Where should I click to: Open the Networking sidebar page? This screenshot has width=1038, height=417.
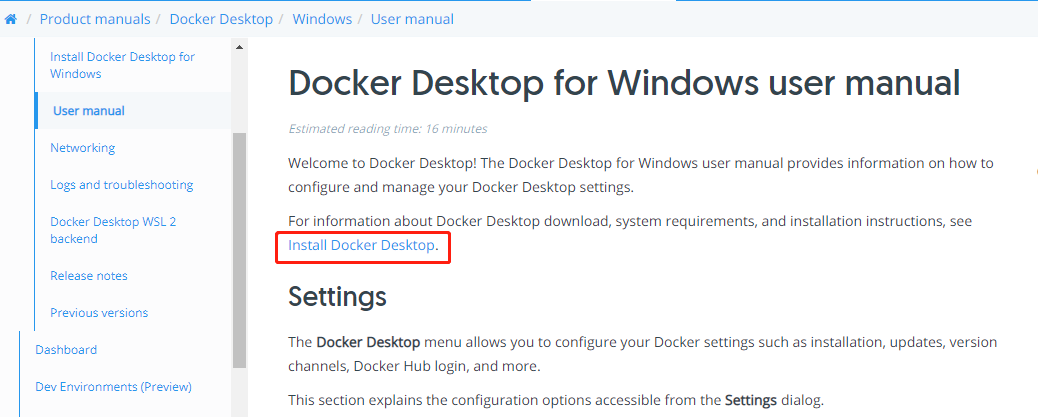(83, 148)
